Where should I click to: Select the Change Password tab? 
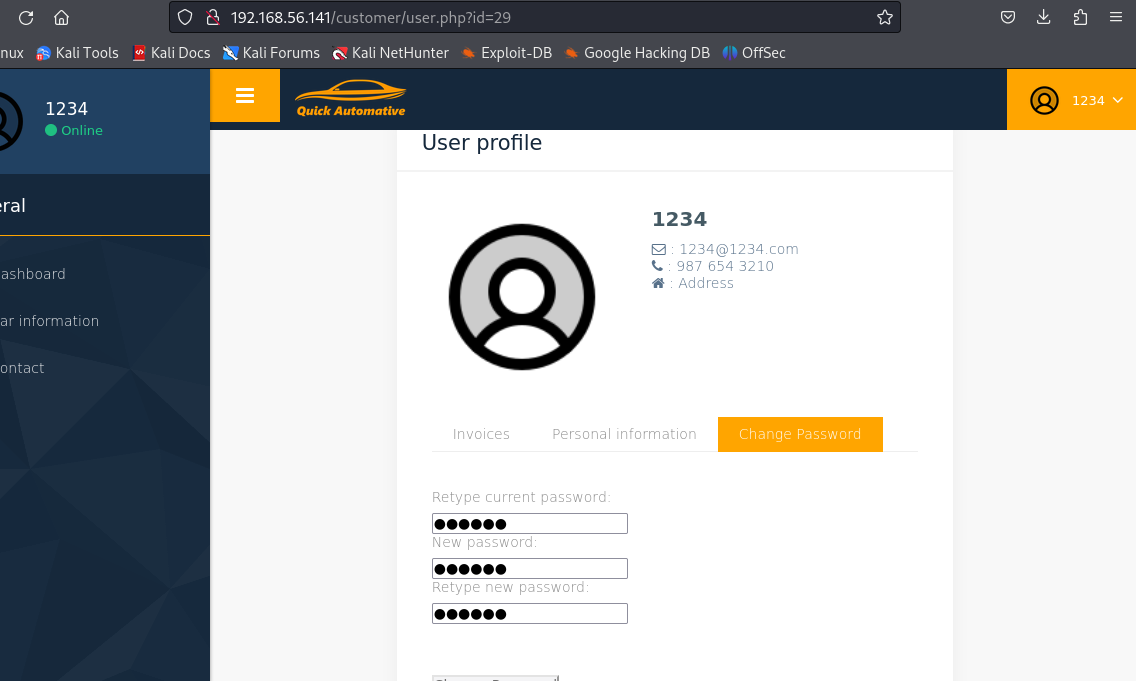[800, 434]
